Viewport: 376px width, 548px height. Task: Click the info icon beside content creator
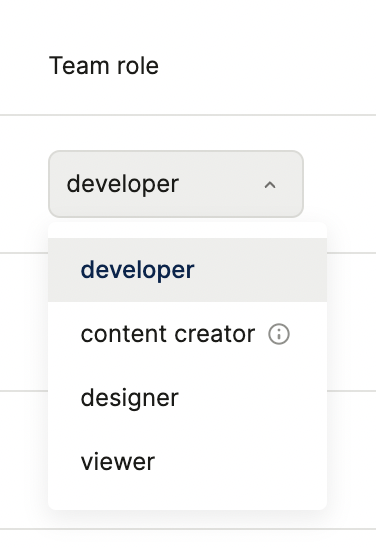pos(279,334)
